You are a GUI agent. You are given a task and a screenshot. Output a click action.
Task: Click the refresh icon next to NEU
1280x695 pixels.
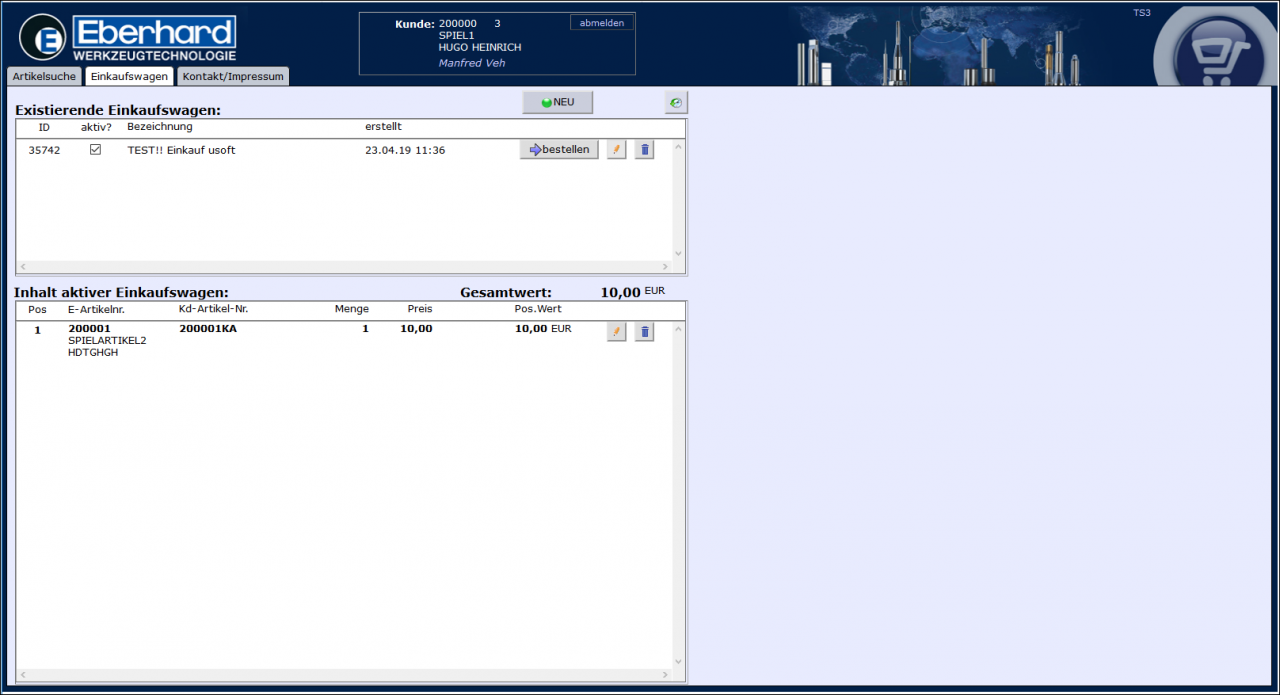click(x=676, y=103)
